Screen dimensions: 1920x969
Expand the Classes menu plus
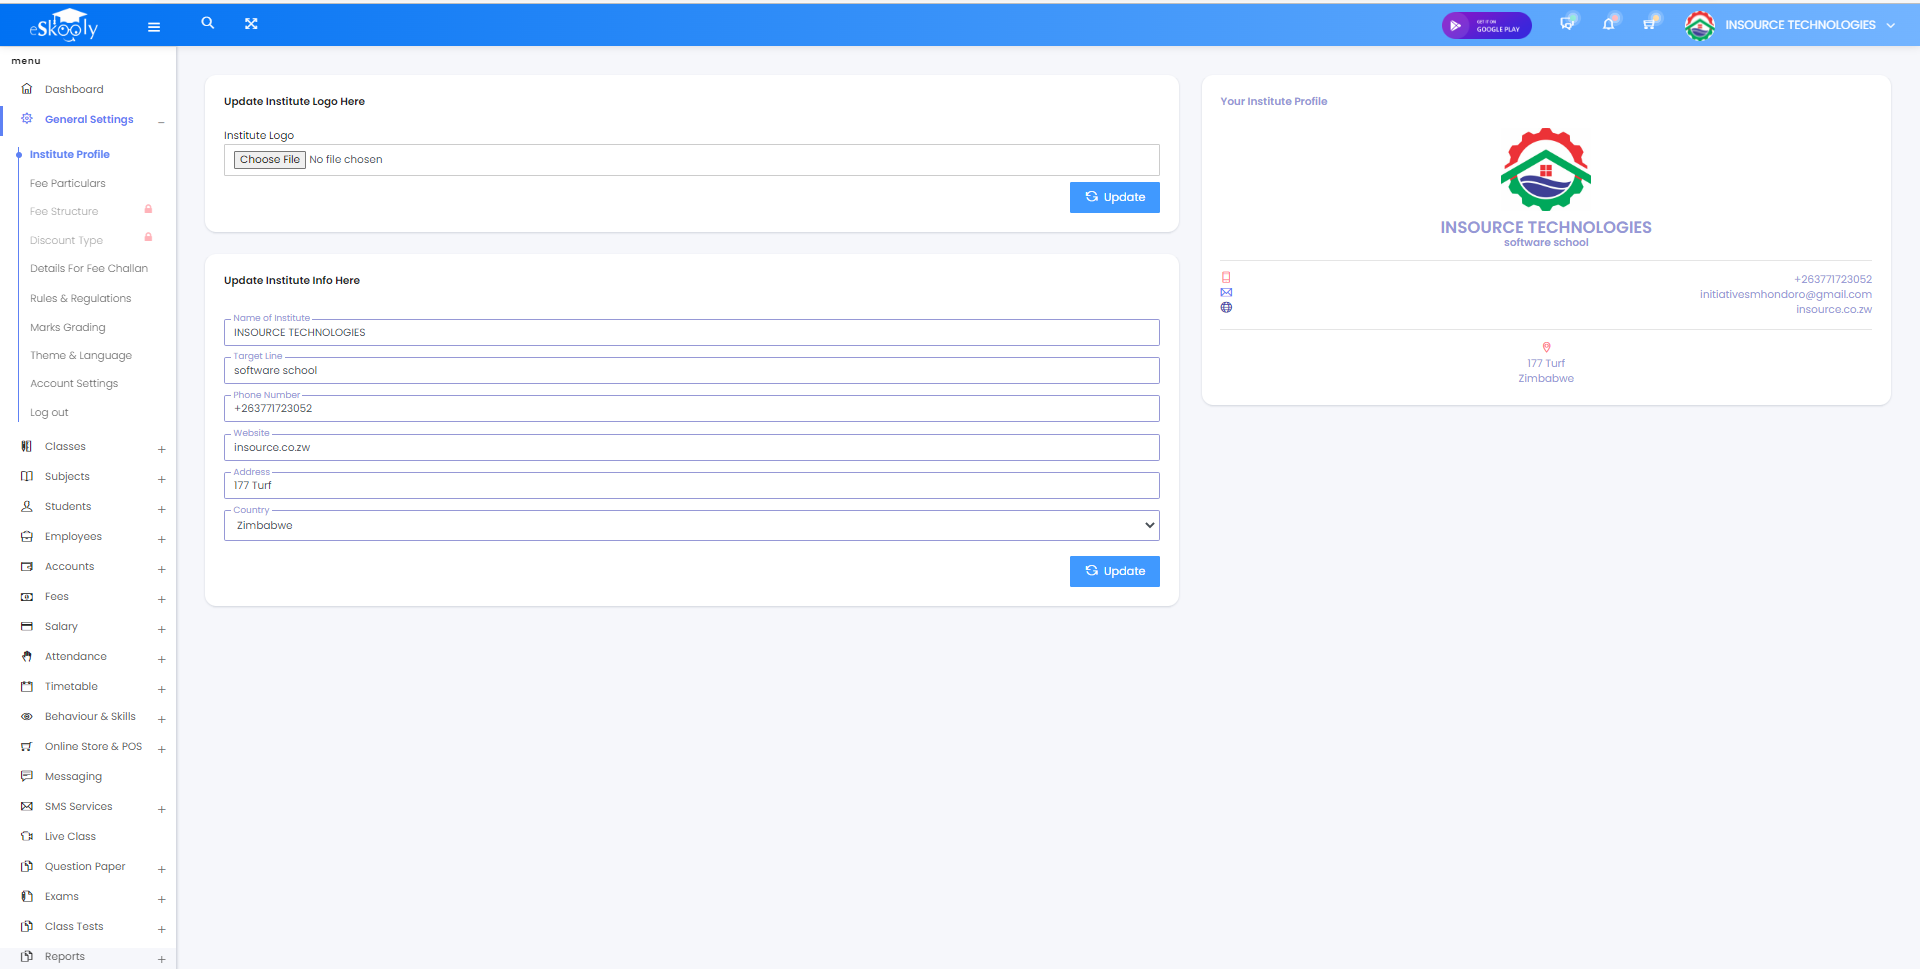click(161, 449)
